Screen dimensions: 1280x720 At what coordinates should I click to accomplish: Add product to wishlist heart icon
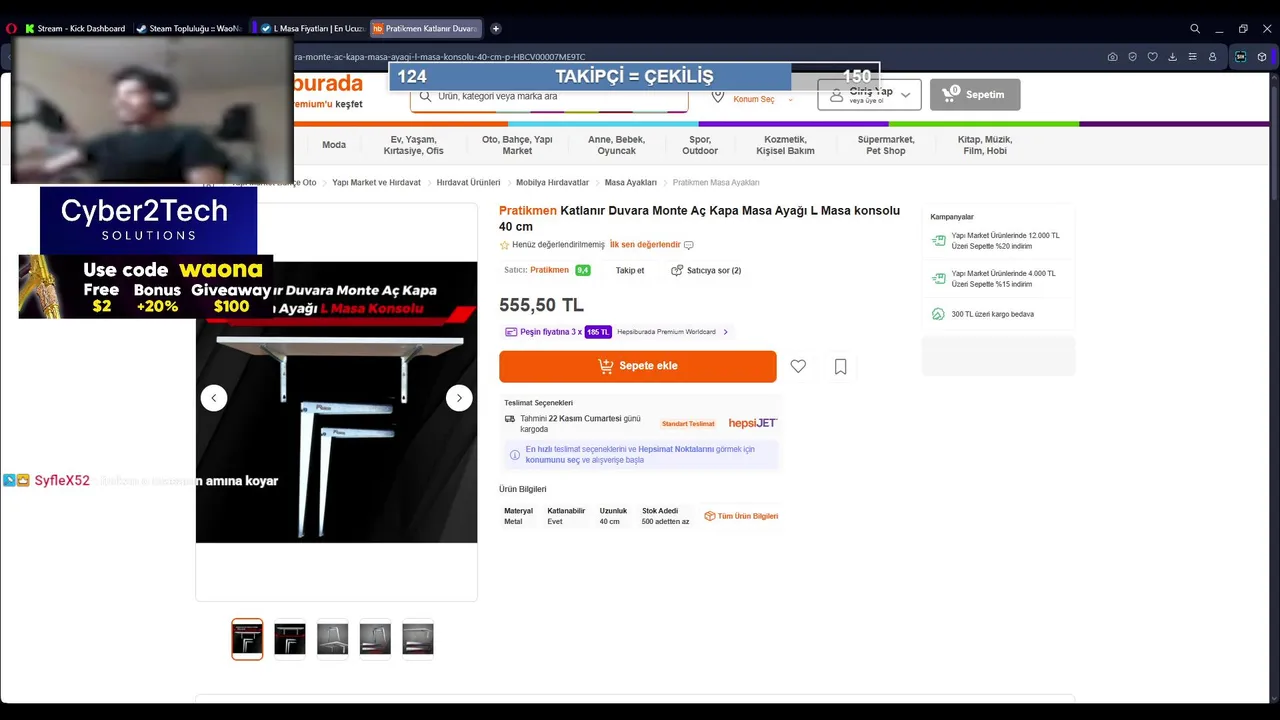[x=798, y=366]
